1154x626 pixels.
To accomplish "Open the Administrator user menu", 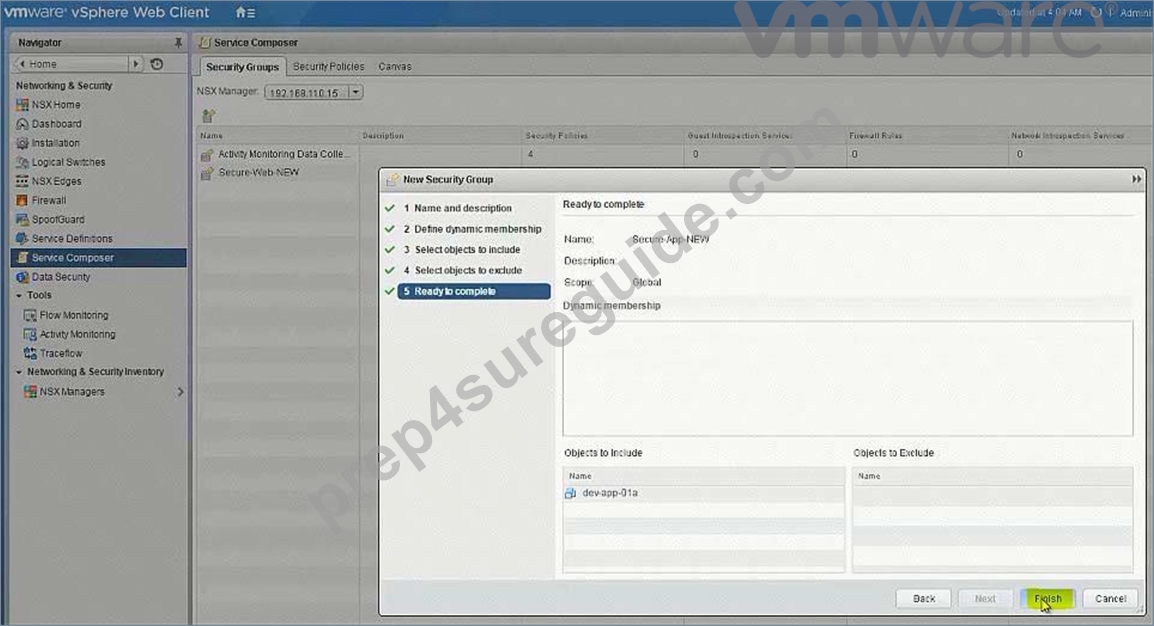I will [x=1136, y=13].
